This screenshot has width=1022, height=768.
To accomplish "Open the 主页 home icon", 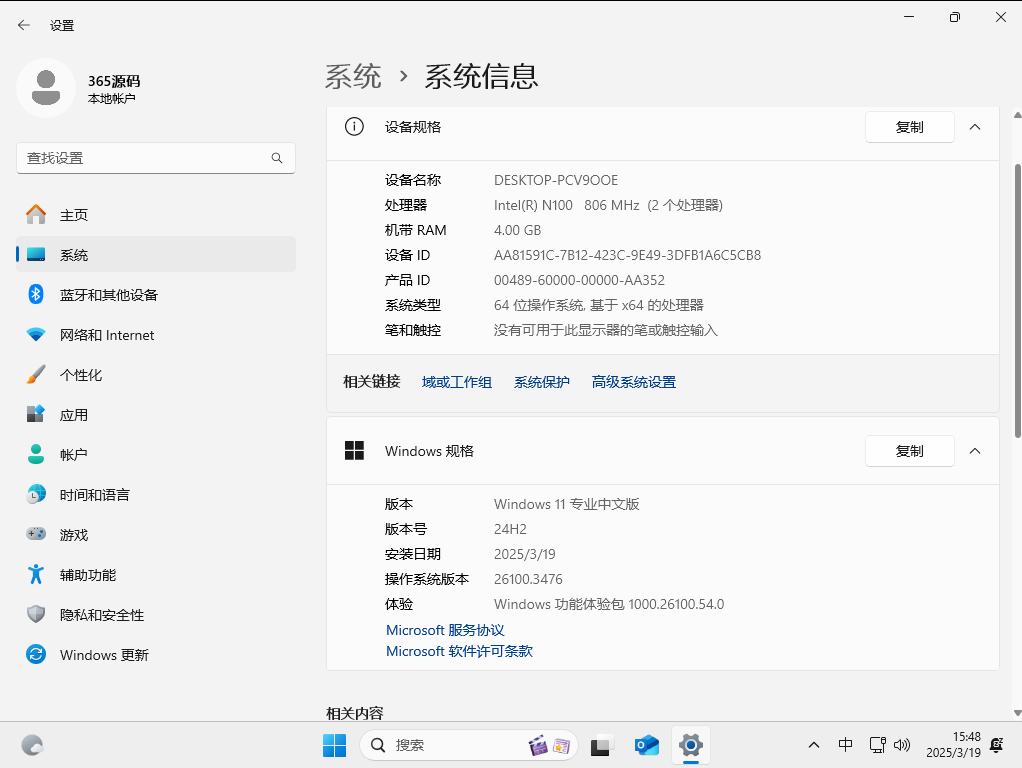I will point(36,214).
